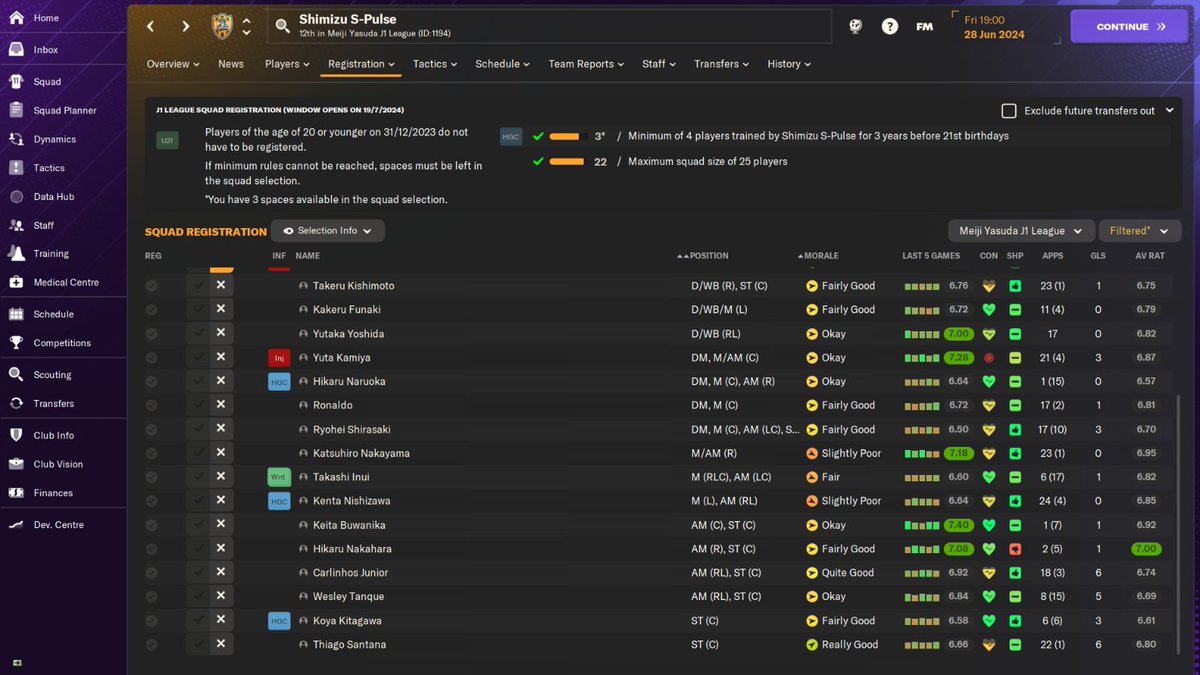This screenshot has width=1200, height=675.
Task: Open the Tactics tab menu
Action: tap(435, 64)
